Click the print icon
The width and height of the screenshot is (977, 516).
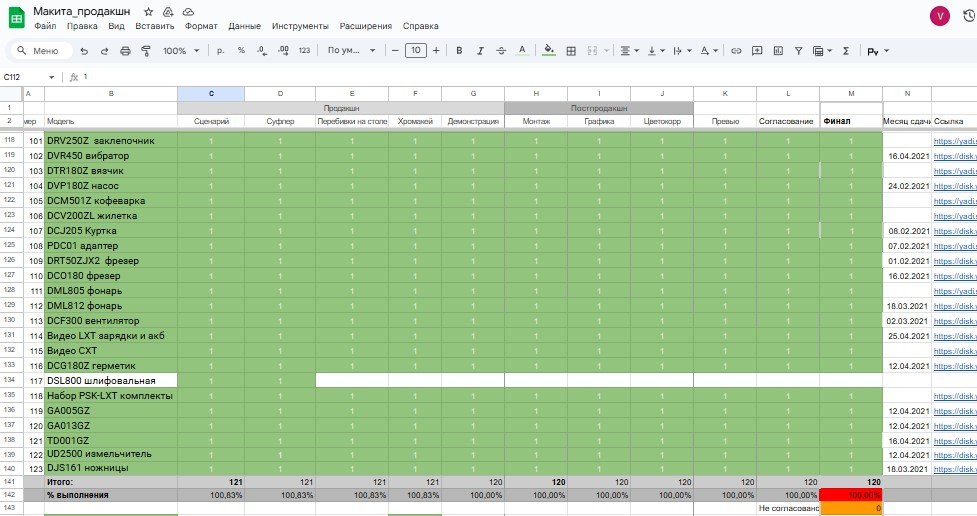[125, 50]
